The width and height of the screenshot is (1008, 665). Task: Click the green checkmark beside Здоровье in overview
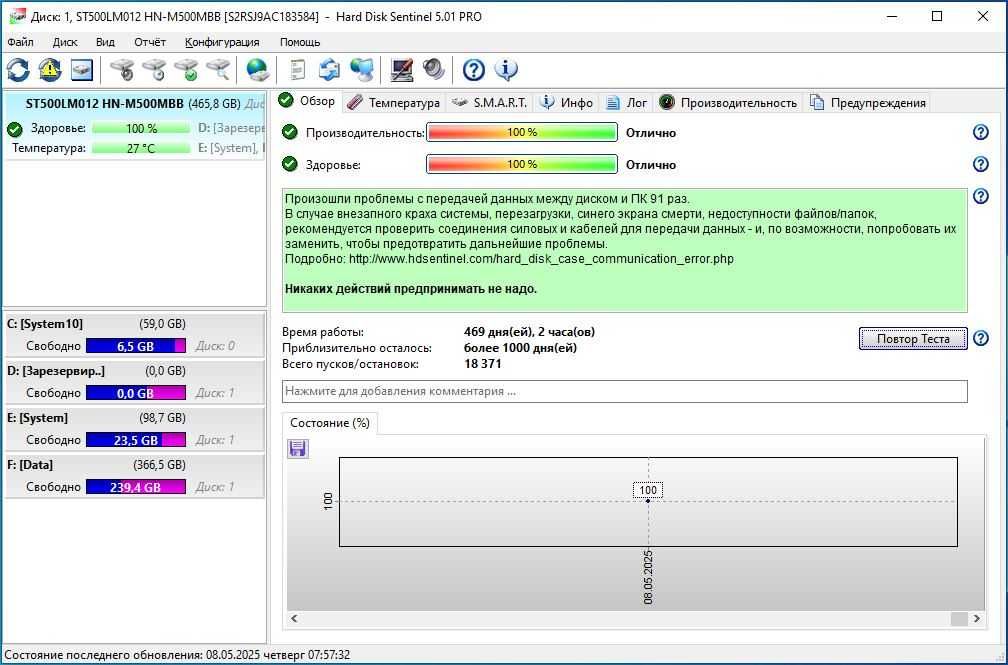pyautogui.click(x=290, y=164)
